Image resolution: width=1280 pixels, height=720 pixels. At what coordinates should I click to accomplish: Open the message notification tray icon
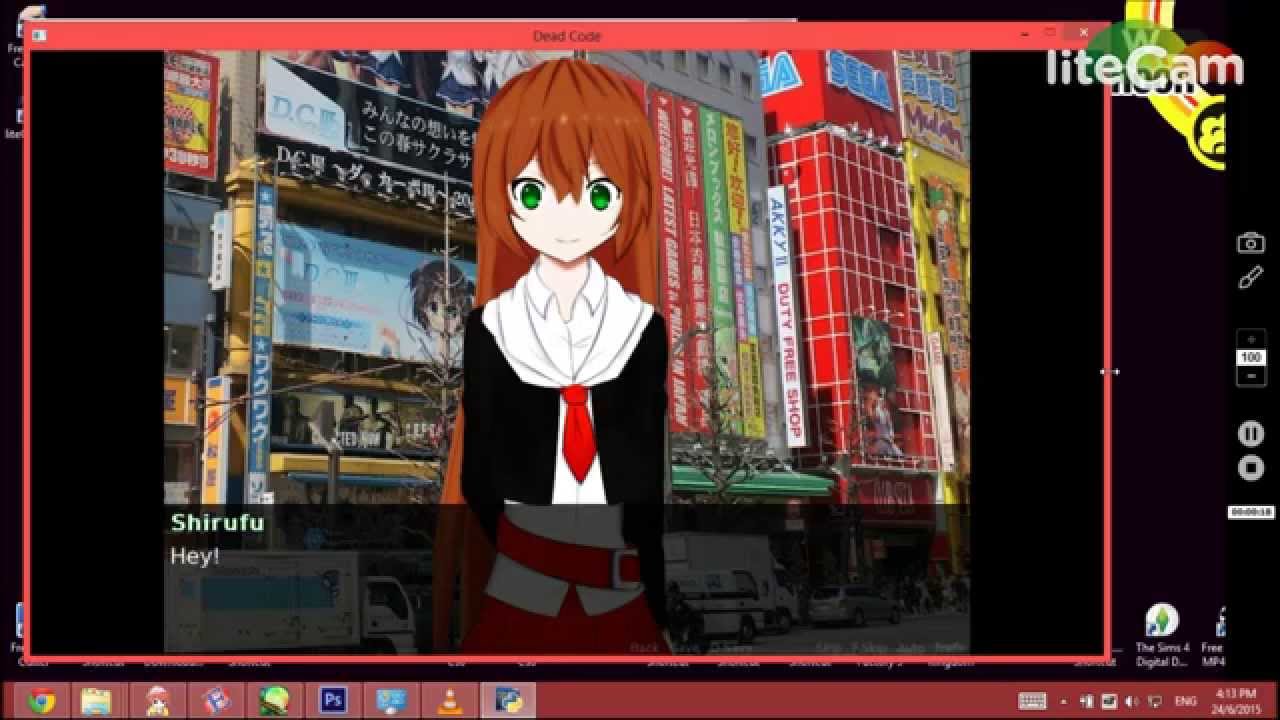1155,702
